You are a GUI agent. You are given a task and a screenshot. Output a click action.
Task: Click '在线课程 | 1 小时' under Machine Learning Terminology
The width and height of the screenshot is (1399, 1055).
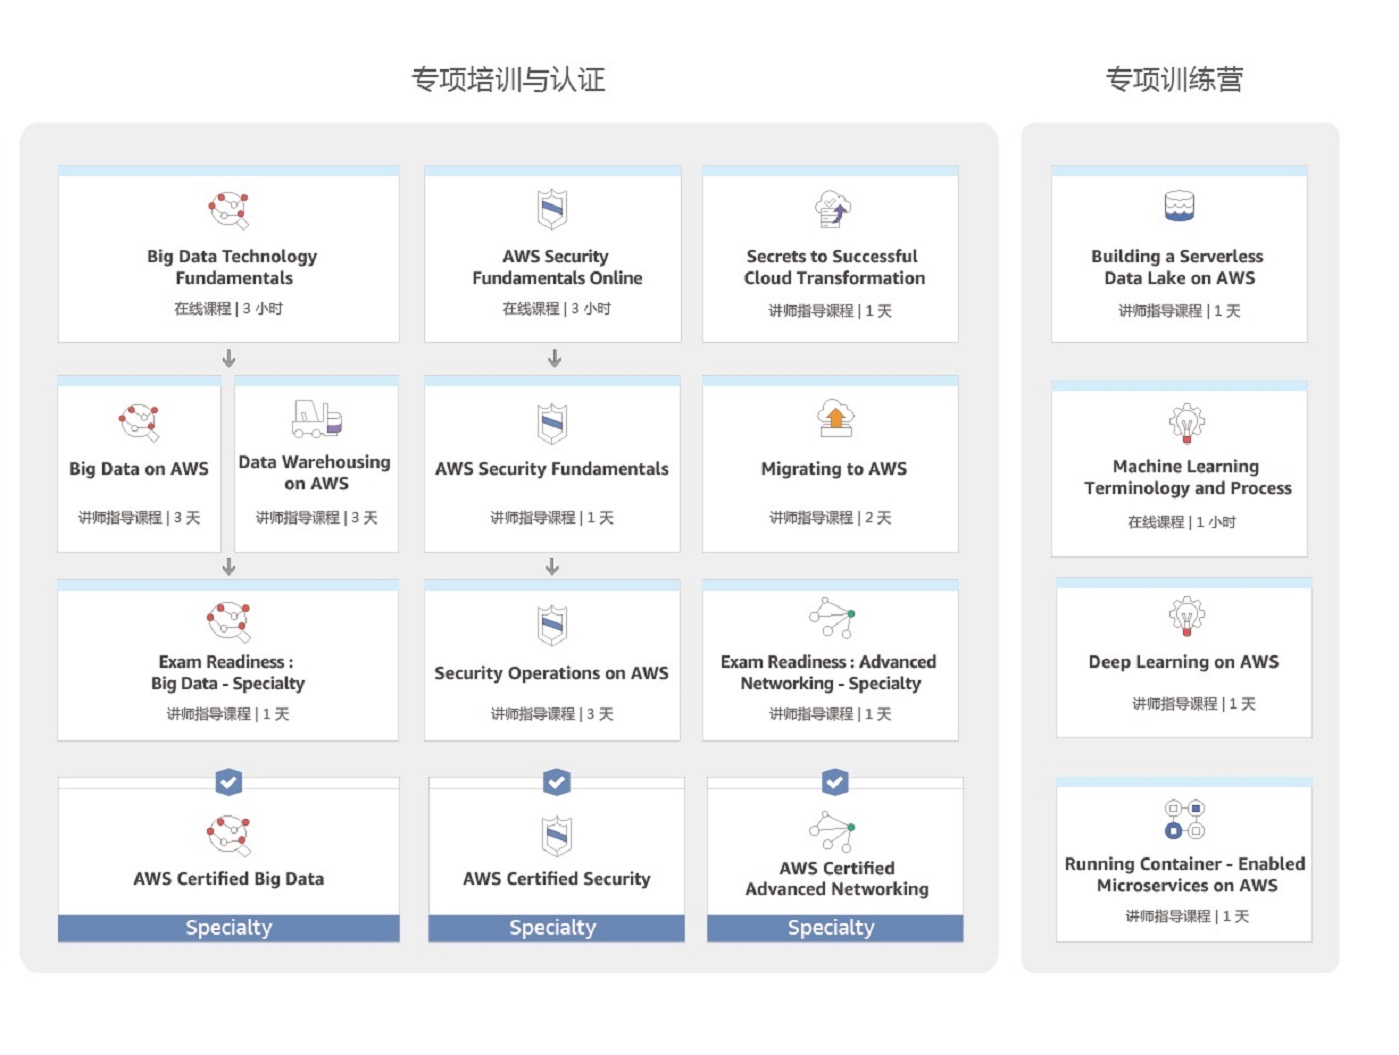click(1182, 522)
